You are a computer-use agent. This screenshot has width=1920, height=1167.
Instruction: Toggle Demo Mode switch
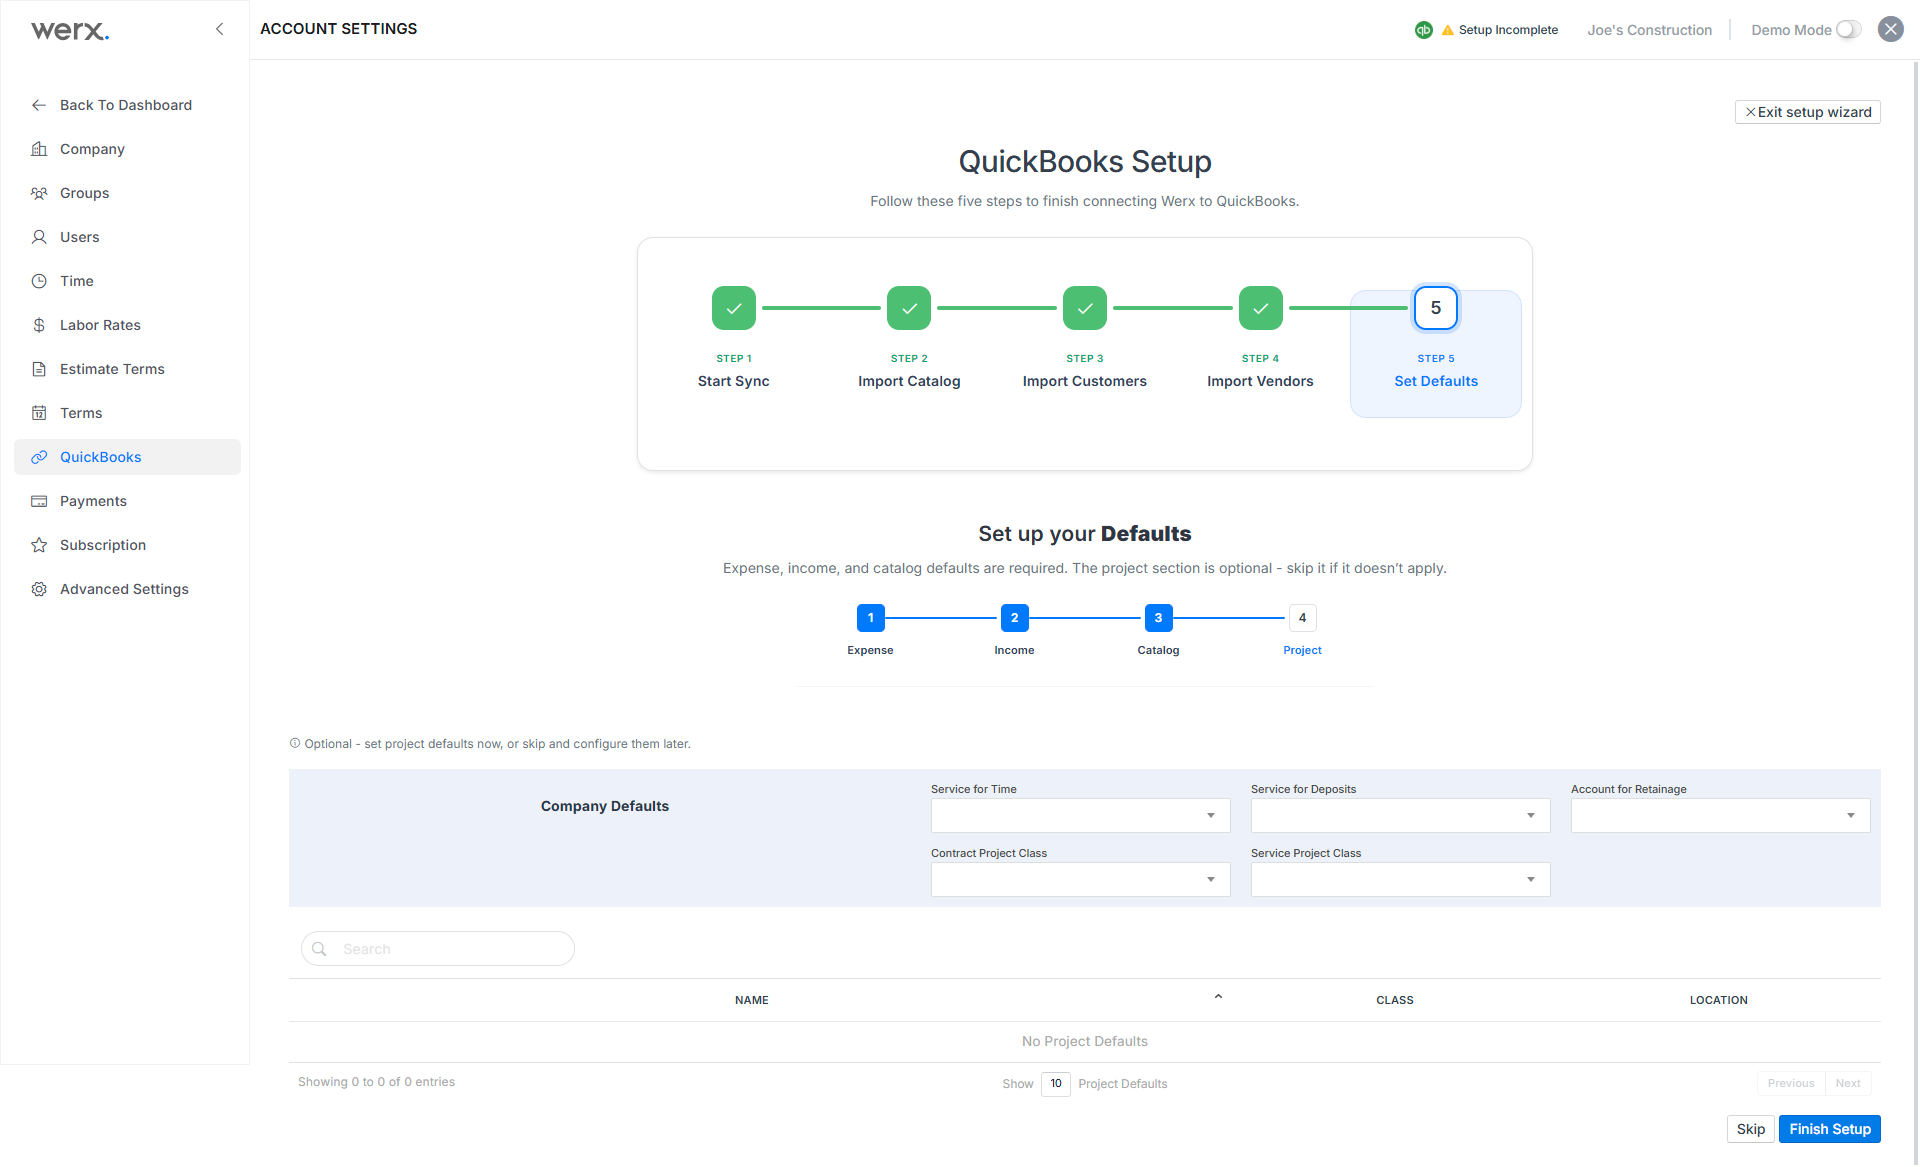point(1849,30)
